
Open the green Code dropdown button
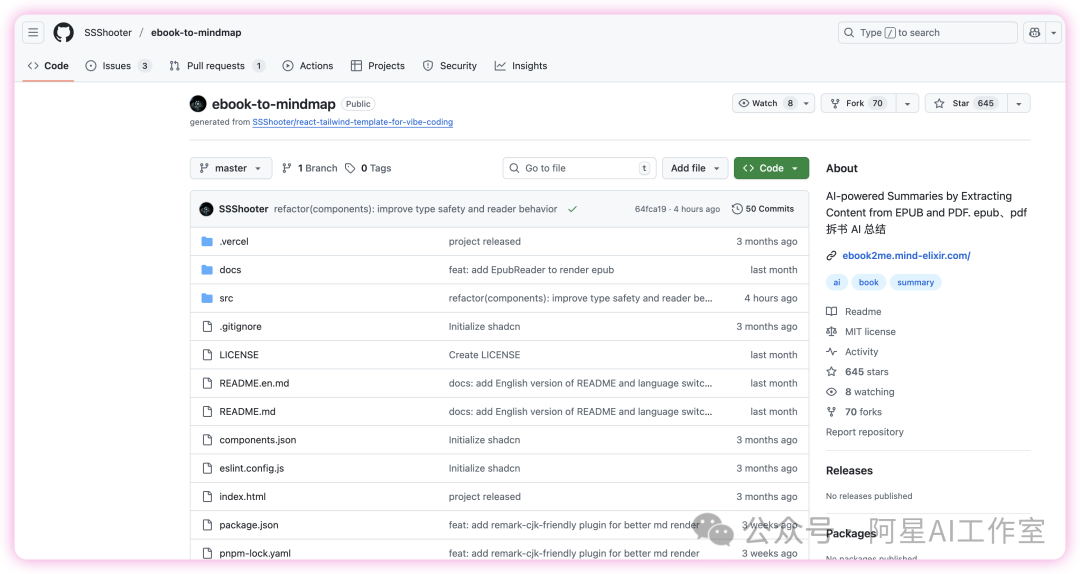(x=771, y=168)
